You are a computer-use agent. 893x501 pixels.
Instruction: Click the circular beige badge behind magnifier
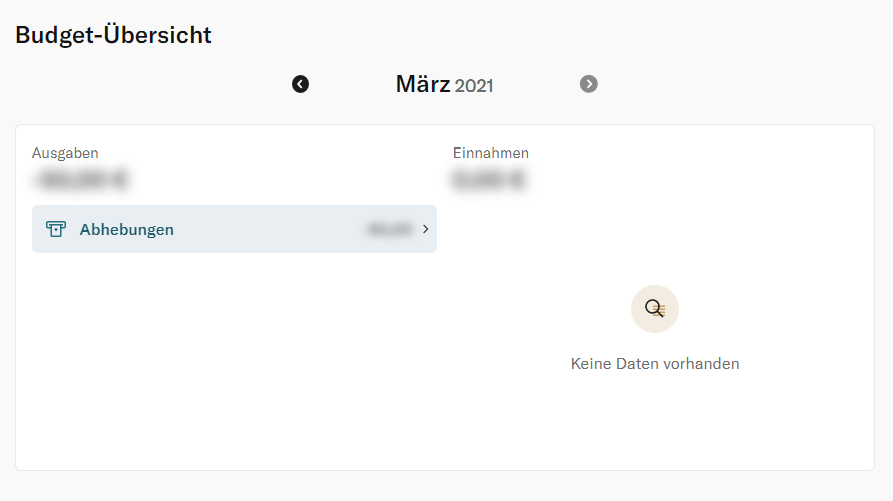654,309
